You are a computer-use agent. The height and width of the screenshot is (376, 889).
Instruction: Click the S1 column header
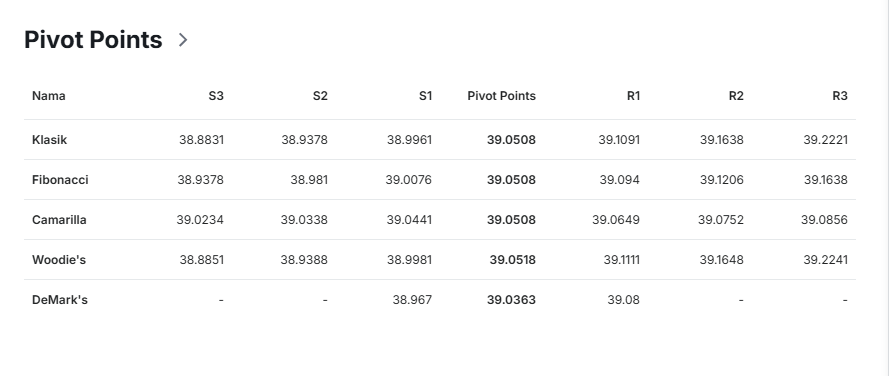pos(425,96)
